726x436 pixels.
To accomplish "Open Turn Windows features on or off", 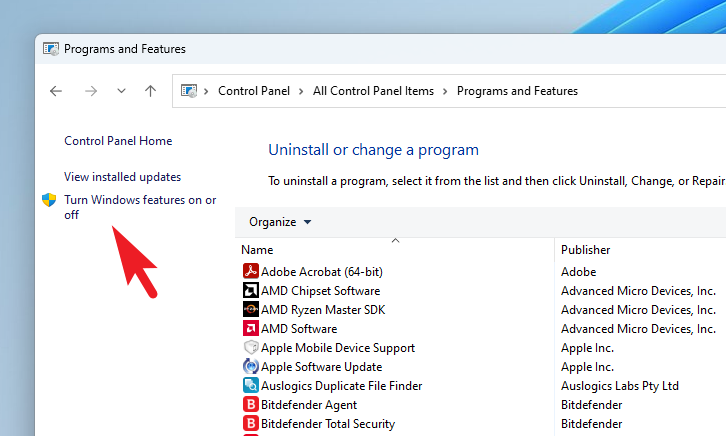I will [x=140, y=207].
